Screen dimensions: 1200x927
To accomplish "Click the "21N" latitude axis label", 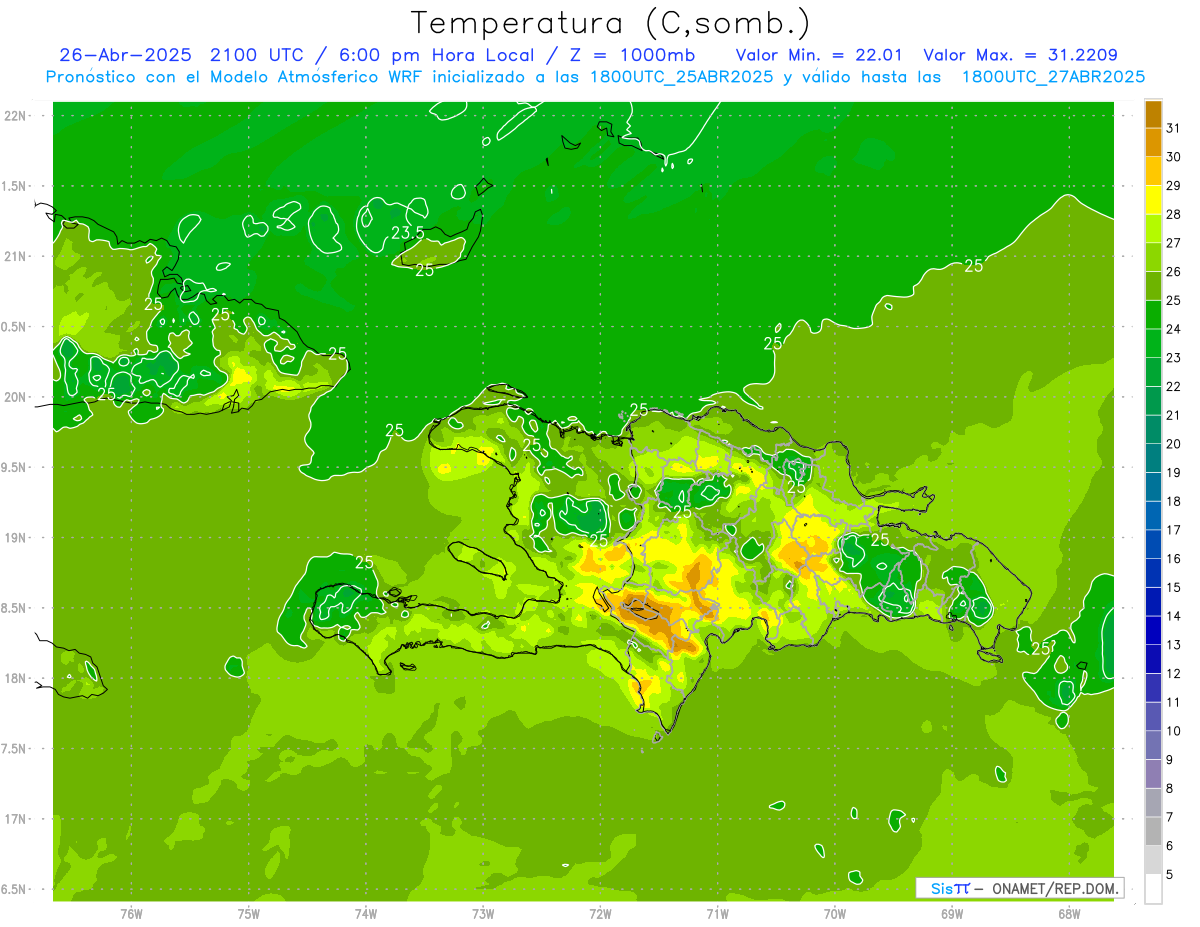I will pyautogui.click(x=14, y=256).
